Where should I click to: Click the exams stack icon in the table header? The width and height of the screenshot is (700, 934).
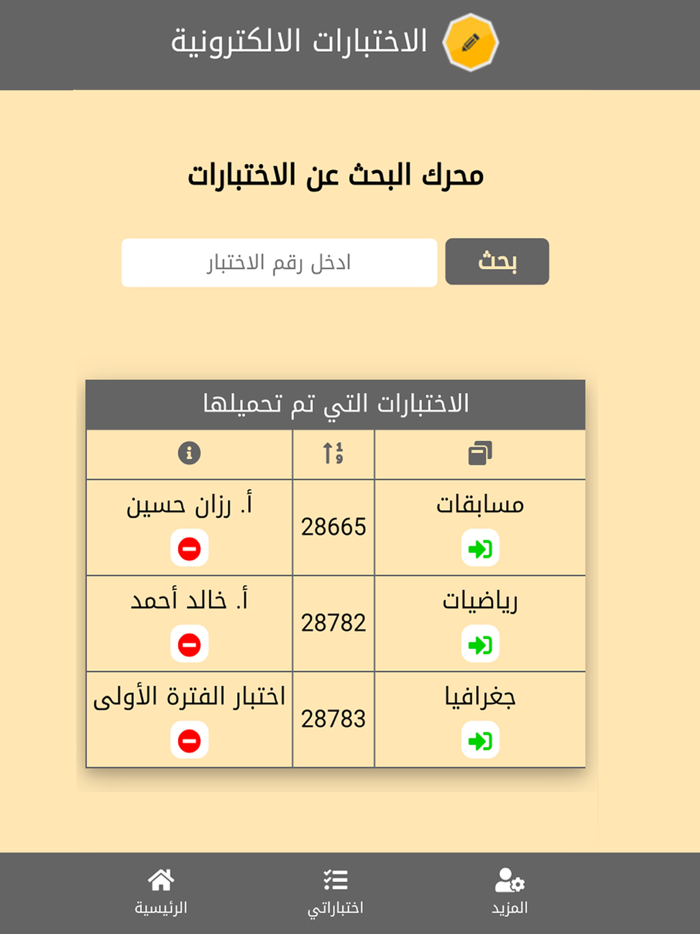(482, 452)
